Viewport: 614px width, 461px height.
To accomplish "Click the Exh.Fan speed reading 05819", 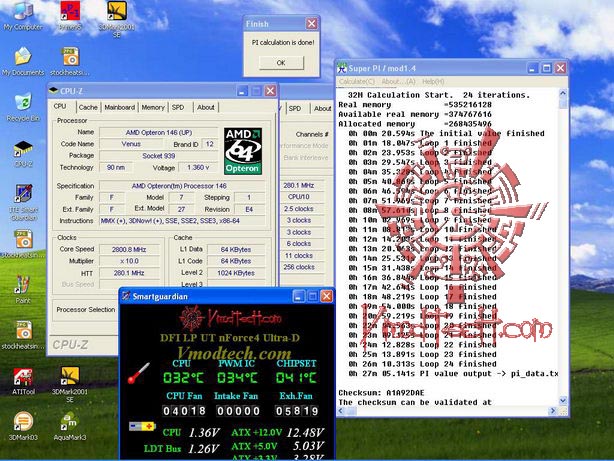I will coord(297,411).
